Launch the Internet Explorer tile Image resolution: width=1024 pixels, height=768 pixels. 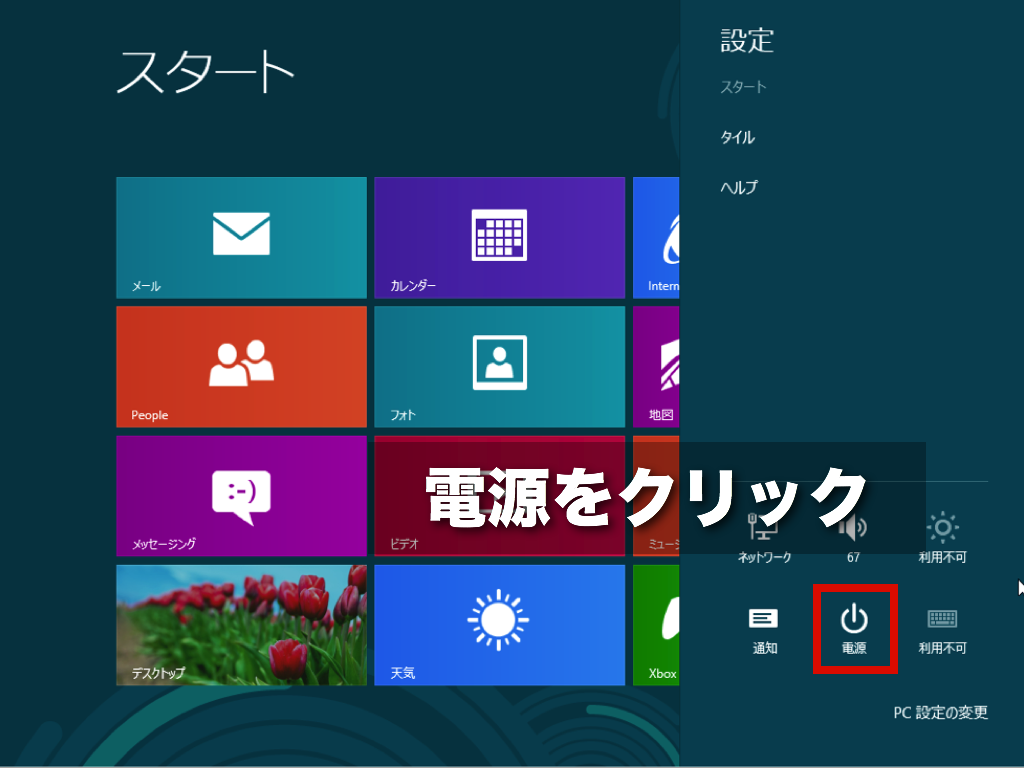656,238
